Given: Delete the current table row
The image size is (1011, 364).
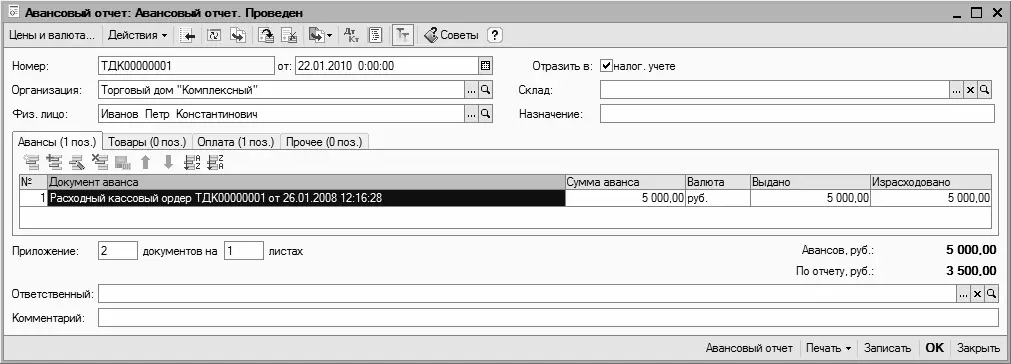Looking at the screenshot, I should tap(100, 162).
